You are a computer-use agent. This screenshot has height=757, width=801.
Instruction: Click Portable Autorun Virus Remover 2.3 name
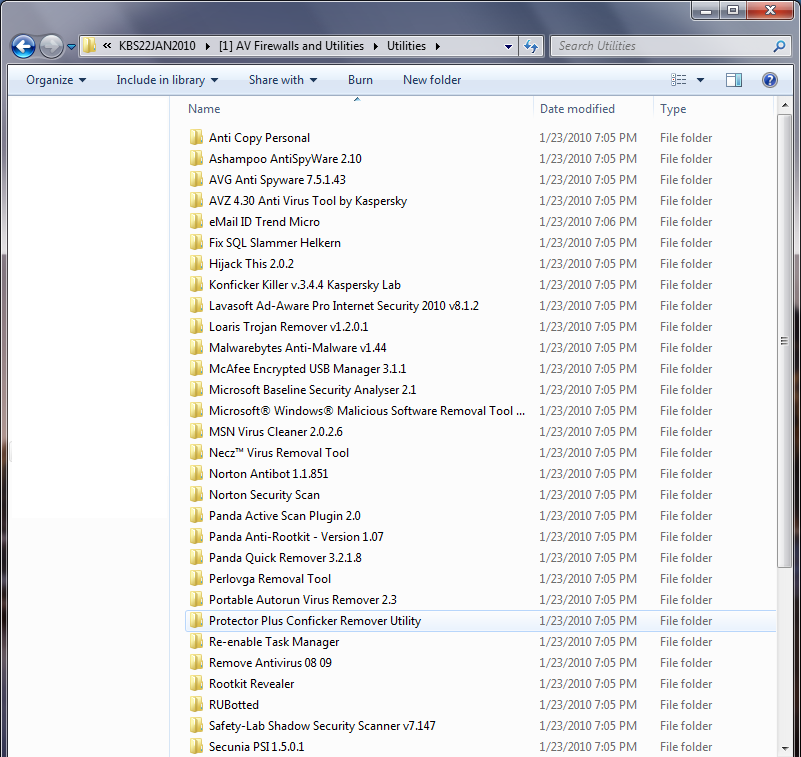click(x=302, y=600)
